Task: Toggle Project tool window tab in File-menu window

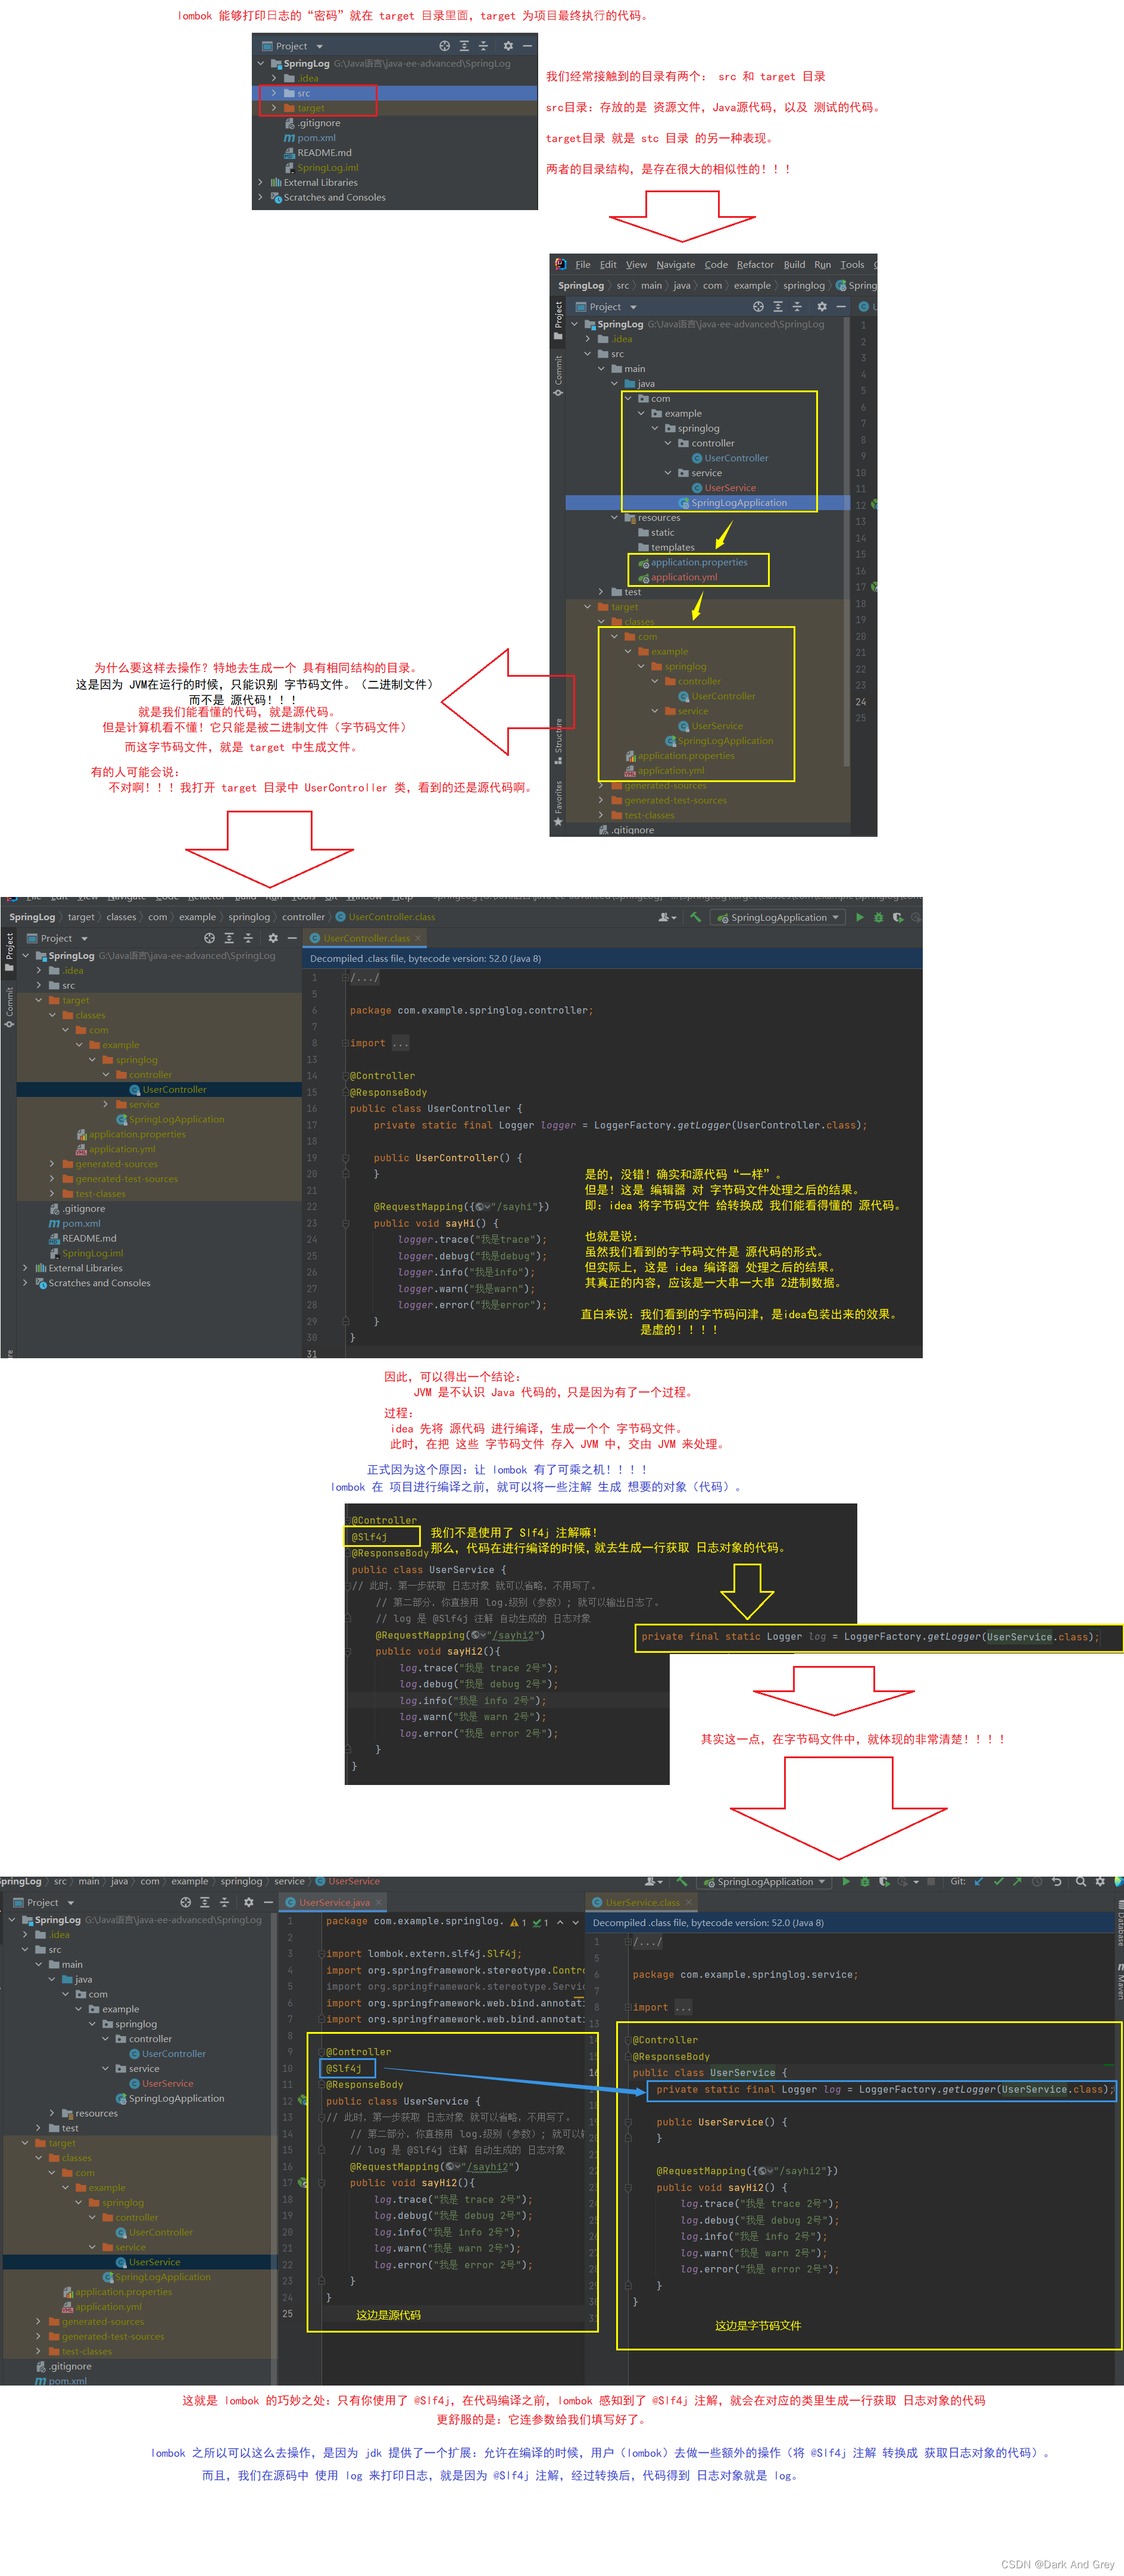Action: tap(558, 321)
